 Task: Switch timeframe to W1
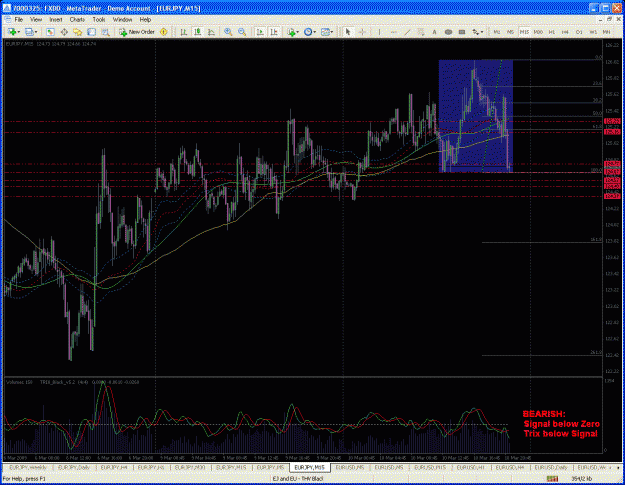coord(593,32)
